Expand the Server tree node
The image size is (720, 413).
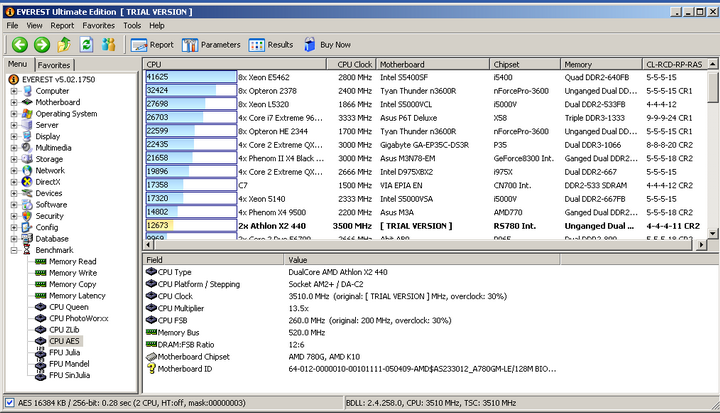coord(14,125)
